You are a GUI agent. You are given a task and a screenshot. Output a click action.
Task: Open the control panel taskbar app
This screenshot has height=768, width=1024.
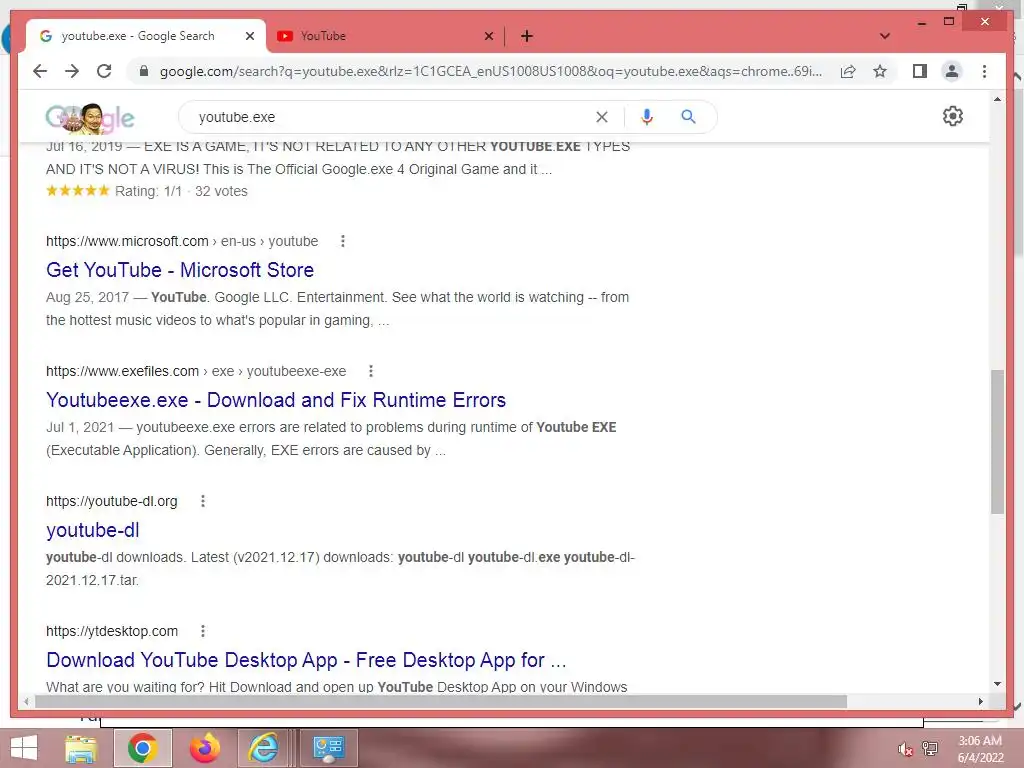[x=328, y=748]
